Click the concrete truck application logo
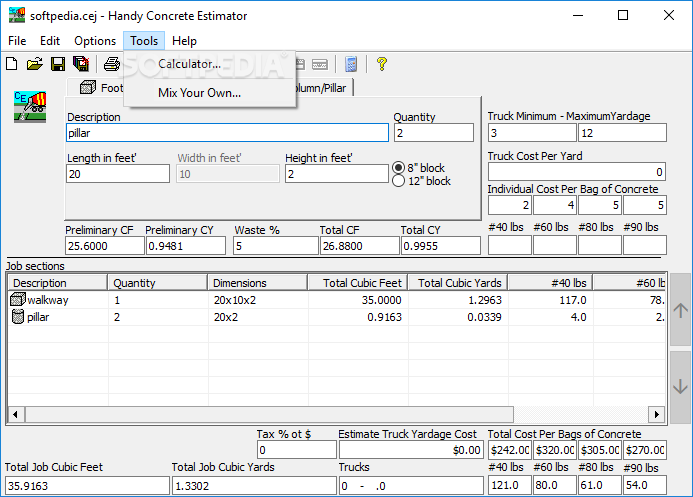 tap(30, 106)
